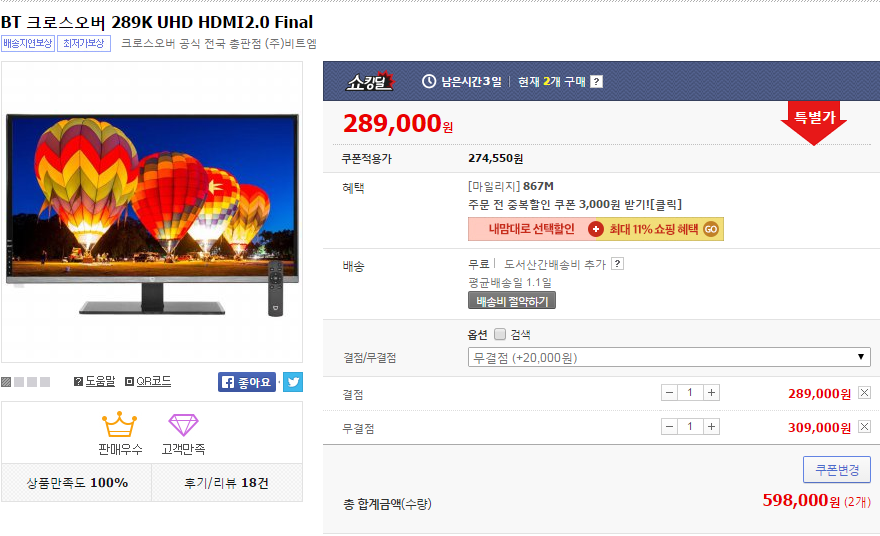Enable the 옵션 검색 checkbox

(x=499, y=335)
